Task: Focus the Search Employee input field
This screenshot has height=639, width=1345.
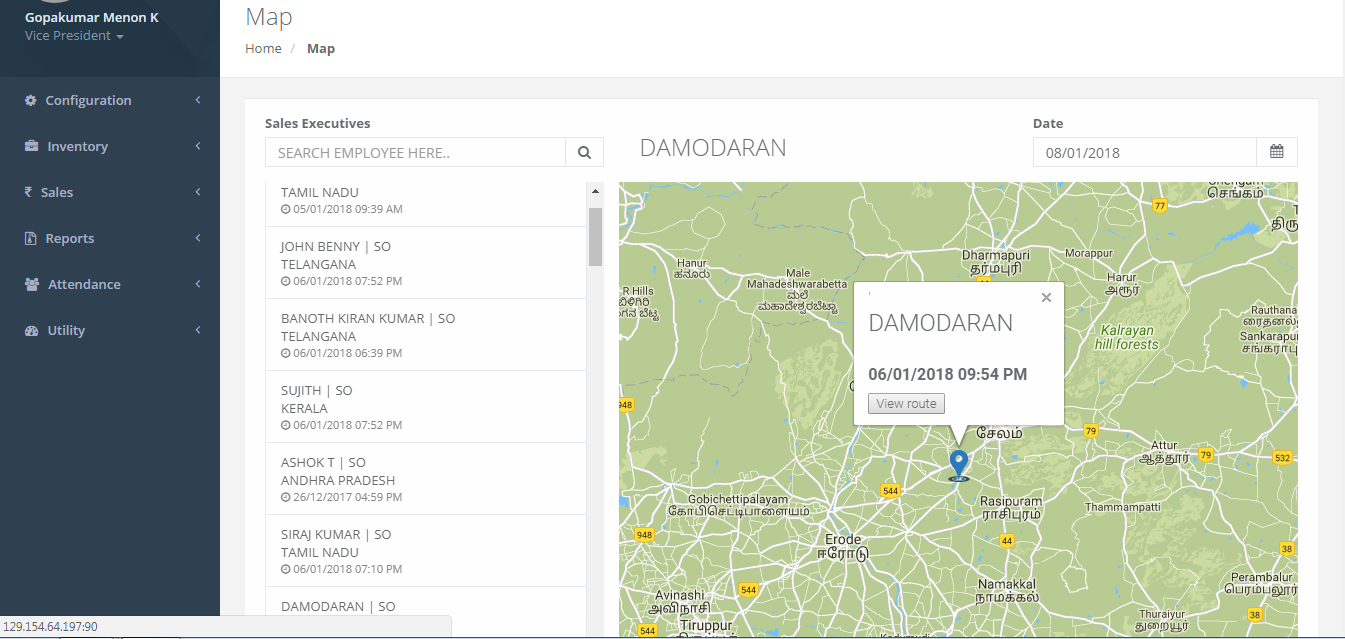Action: (416, 153)
